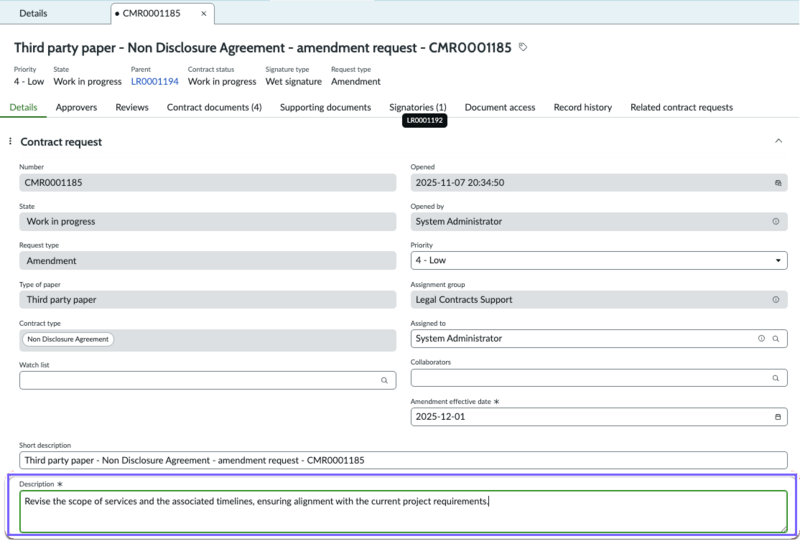View info icon for Legal Contracts Support group
The width and height of the screenshot is (800, 541).
[776, 300]
